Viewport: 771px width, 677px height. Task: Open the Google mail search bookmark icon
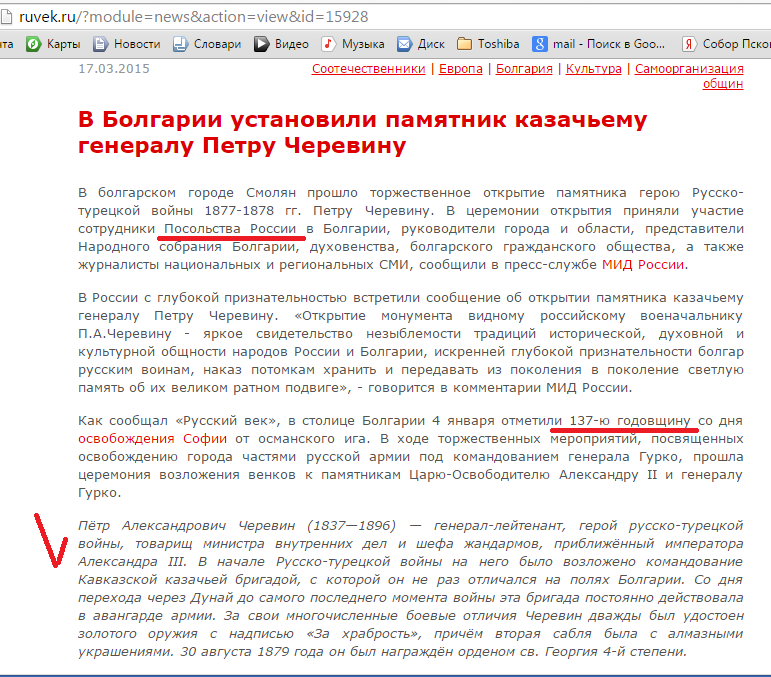539,44
